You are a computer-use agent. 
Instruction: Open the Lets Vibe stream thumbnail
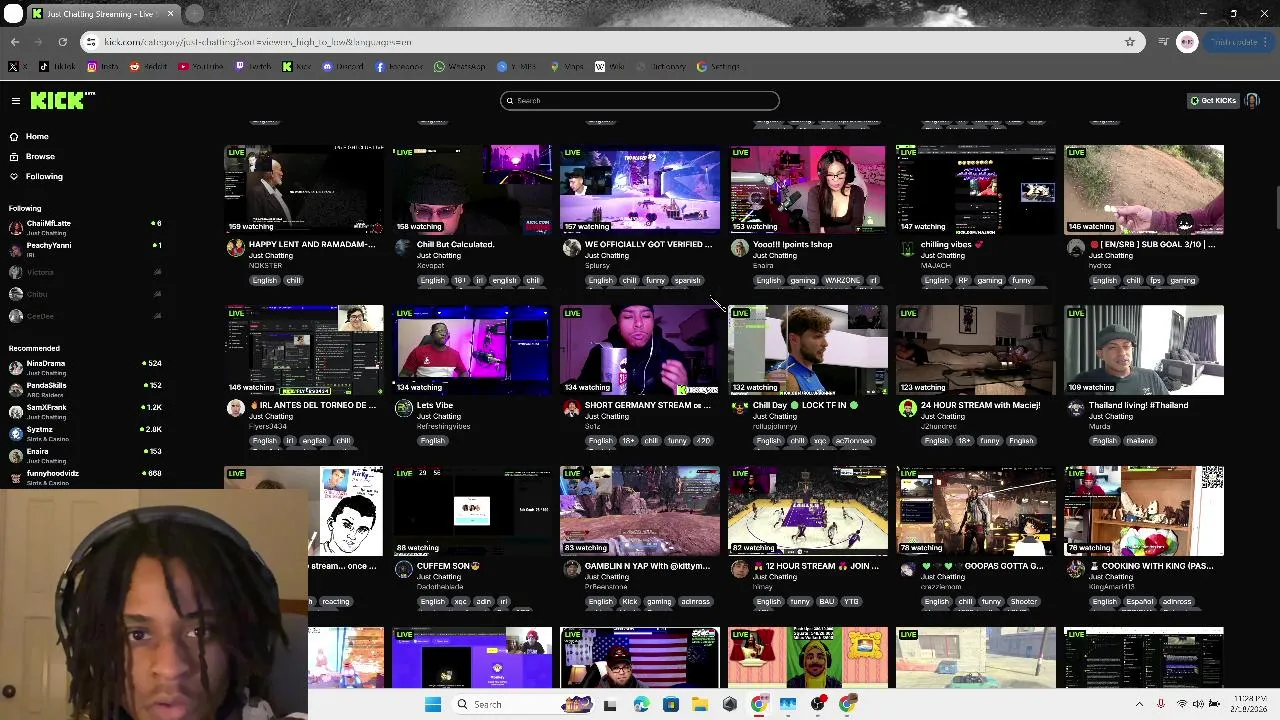[x=472, y=350]
